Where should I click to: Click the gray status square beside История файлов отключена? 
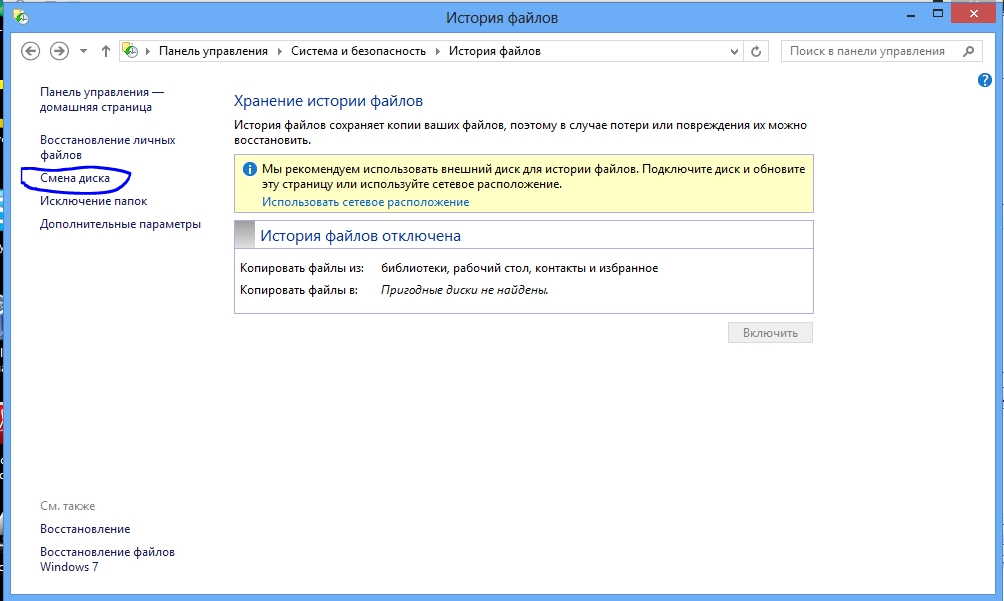tap(245, 235)
